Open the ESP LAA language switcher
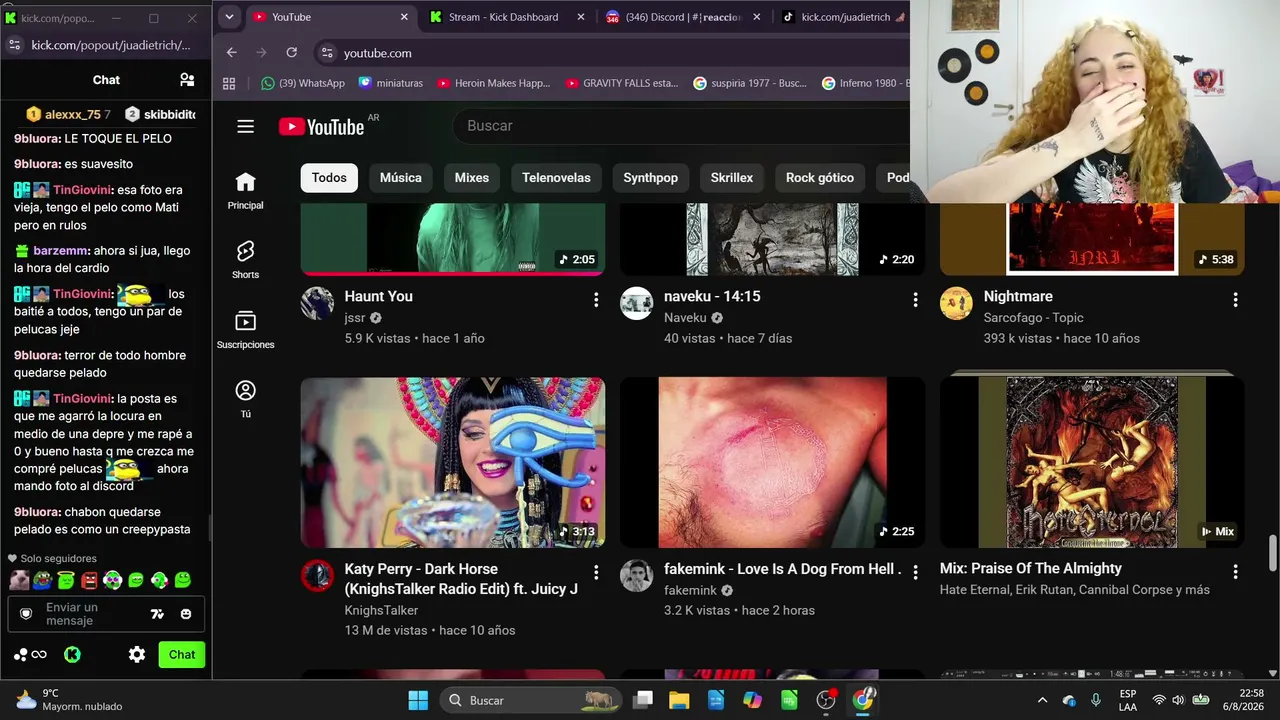Image resolution: width=1280 pixels, height=720 pixels. (x=1127, y=700)
